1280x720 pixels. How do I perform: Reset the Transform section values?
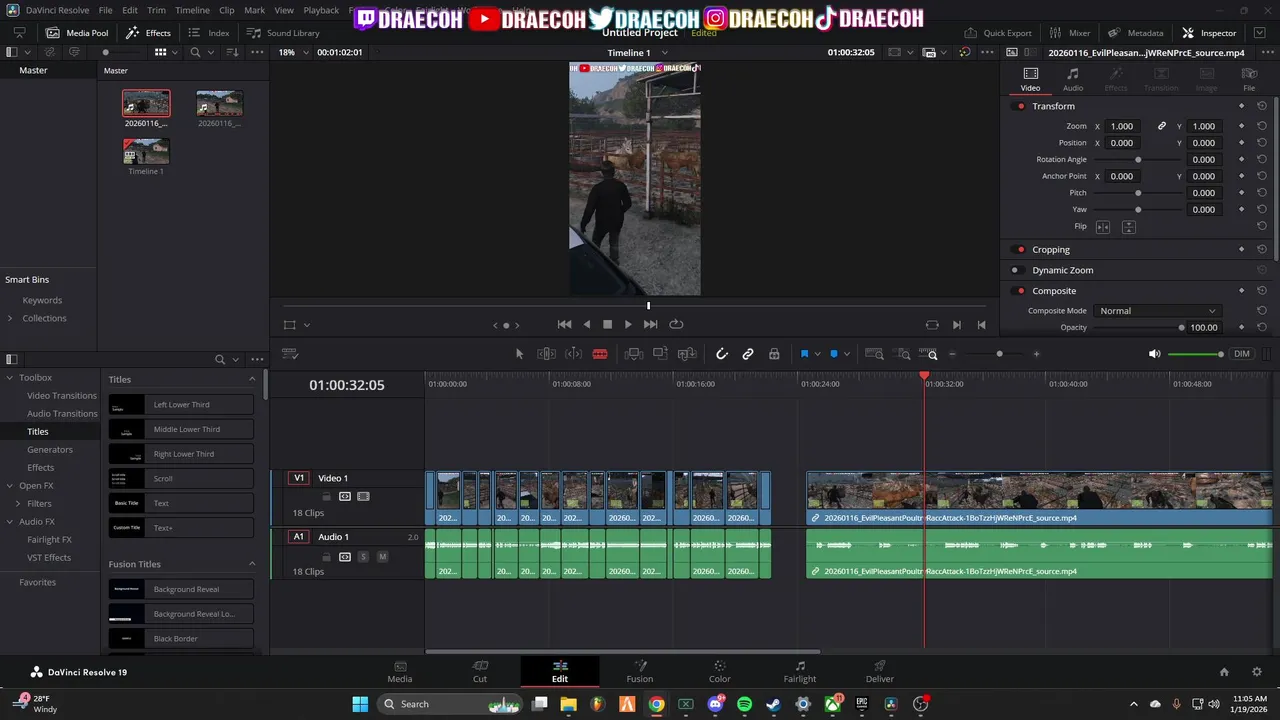tap(1262, 106)
